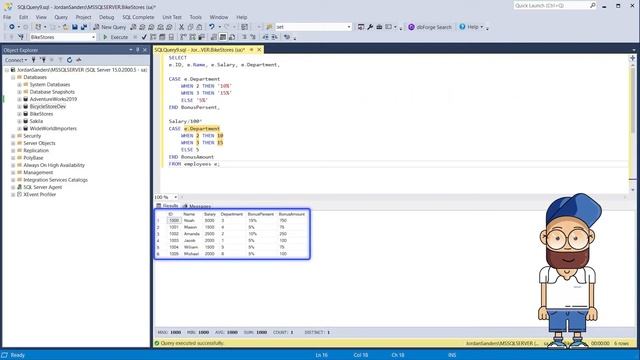Click the Amanda cell in results grid
Image resolution: width=640 pixels, height=360 pixels.
[191, 234]
